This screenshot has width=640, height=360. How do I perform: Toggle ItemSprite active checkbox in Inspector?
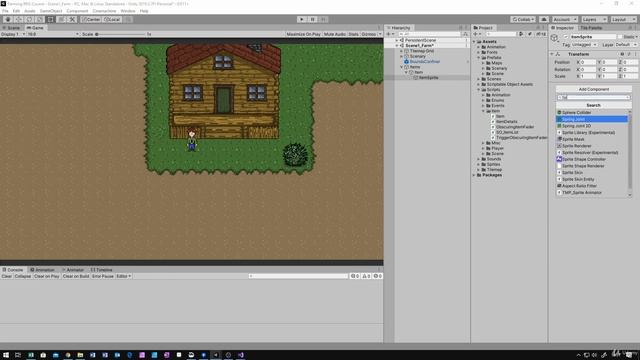(566, 37)
